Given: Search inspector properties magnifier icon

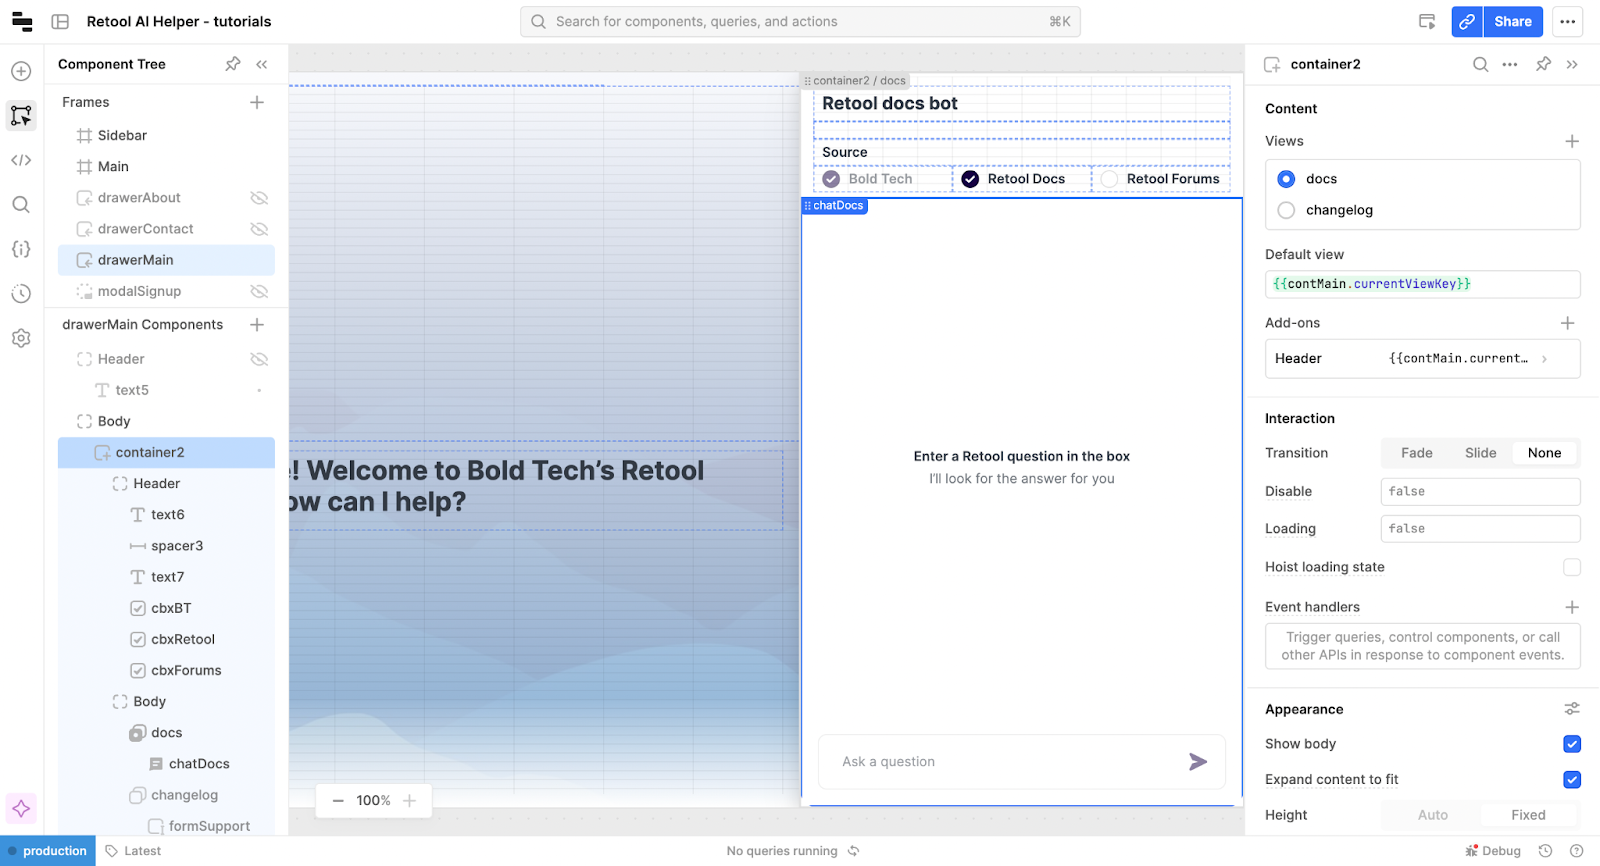Looking at the screenshot, I should point(1480,64).
